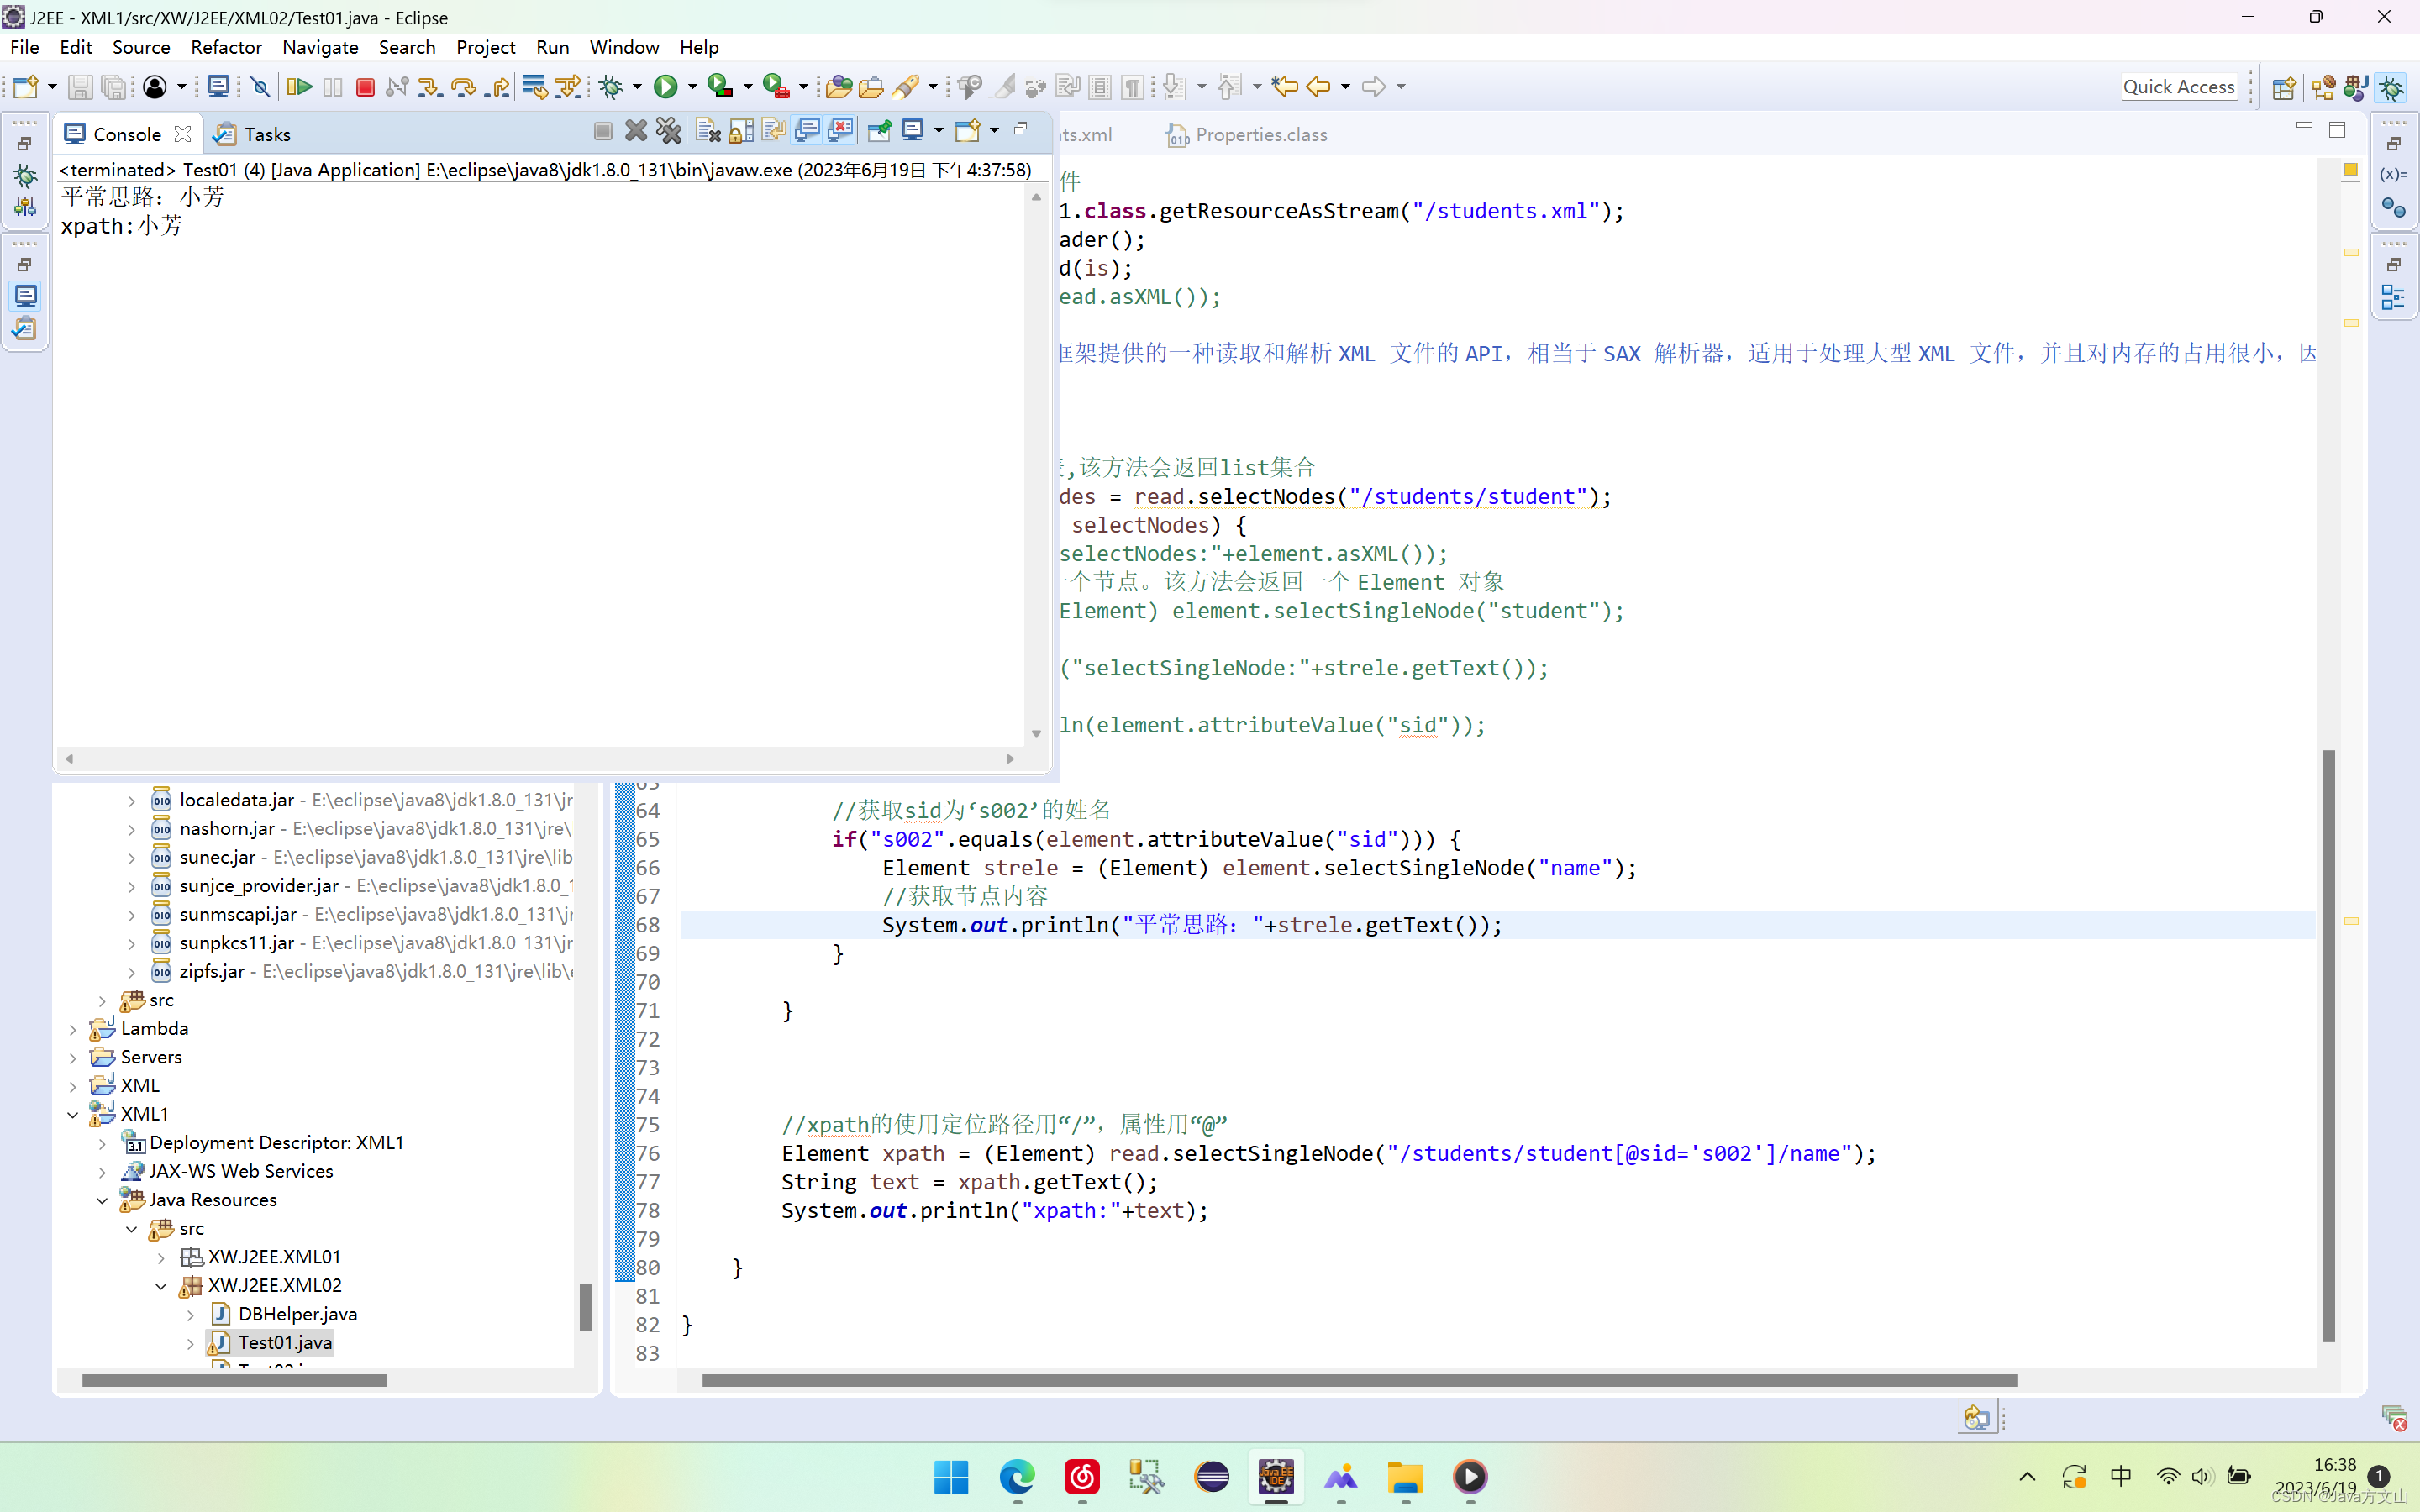Image resolution: width=2420 pixels, height=1512 pixels.
Task: Toggle show console on standard output
Action: point(808,130)
